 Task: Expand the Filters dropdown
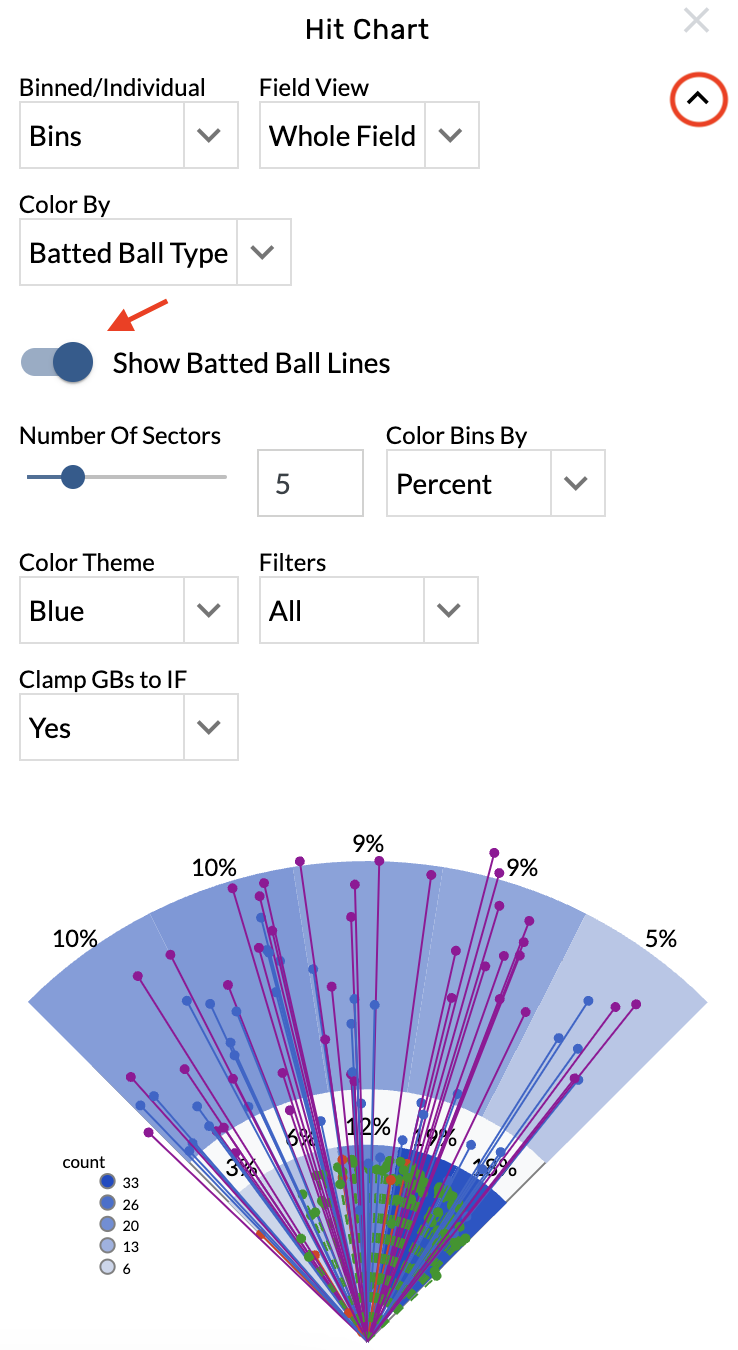[x=368, y=610]
